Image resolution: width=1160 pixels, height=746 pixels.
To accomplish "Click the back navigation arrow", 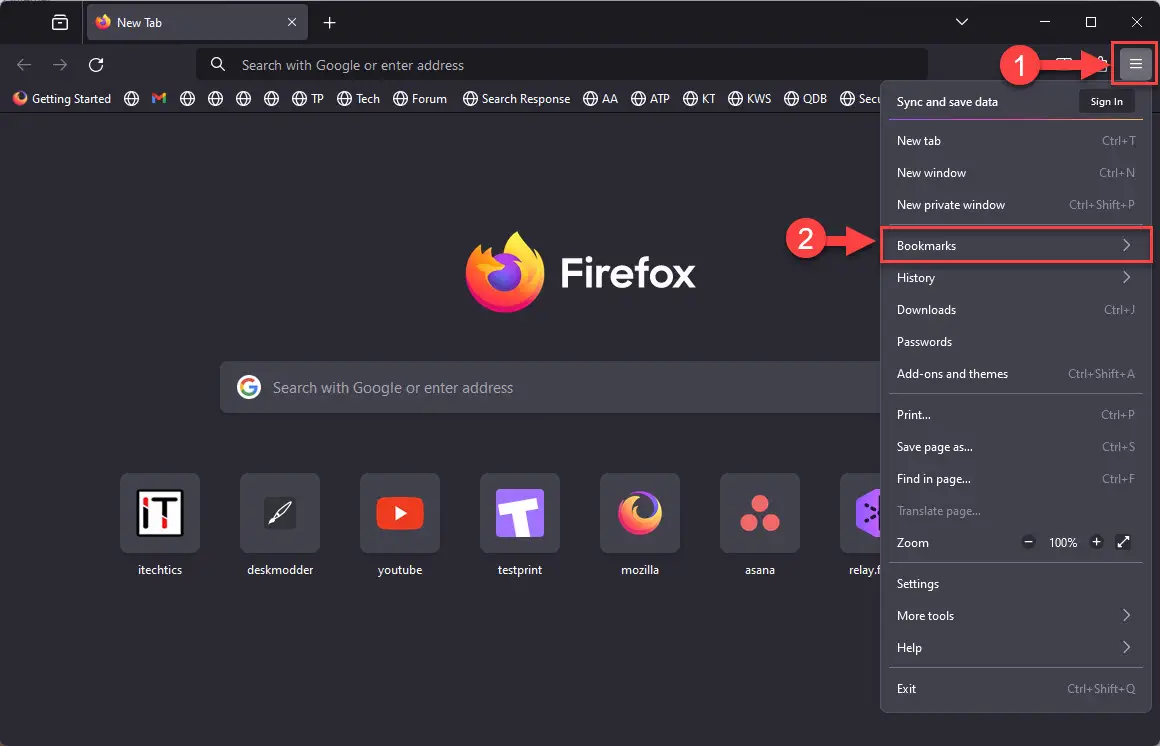I will pos(24,65).
